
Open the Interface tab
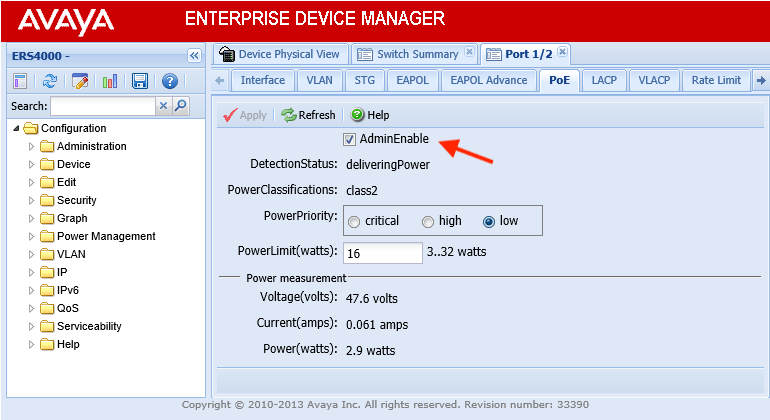(263, 81)
